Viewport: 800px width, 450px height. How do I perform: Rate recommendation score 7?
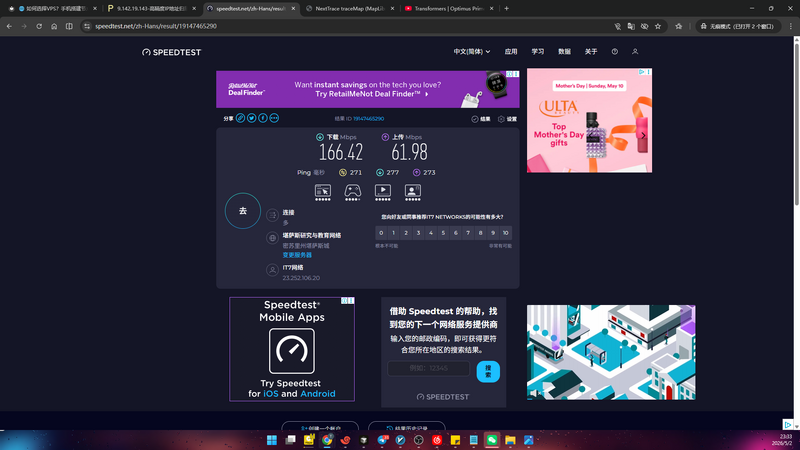(468, 233)
